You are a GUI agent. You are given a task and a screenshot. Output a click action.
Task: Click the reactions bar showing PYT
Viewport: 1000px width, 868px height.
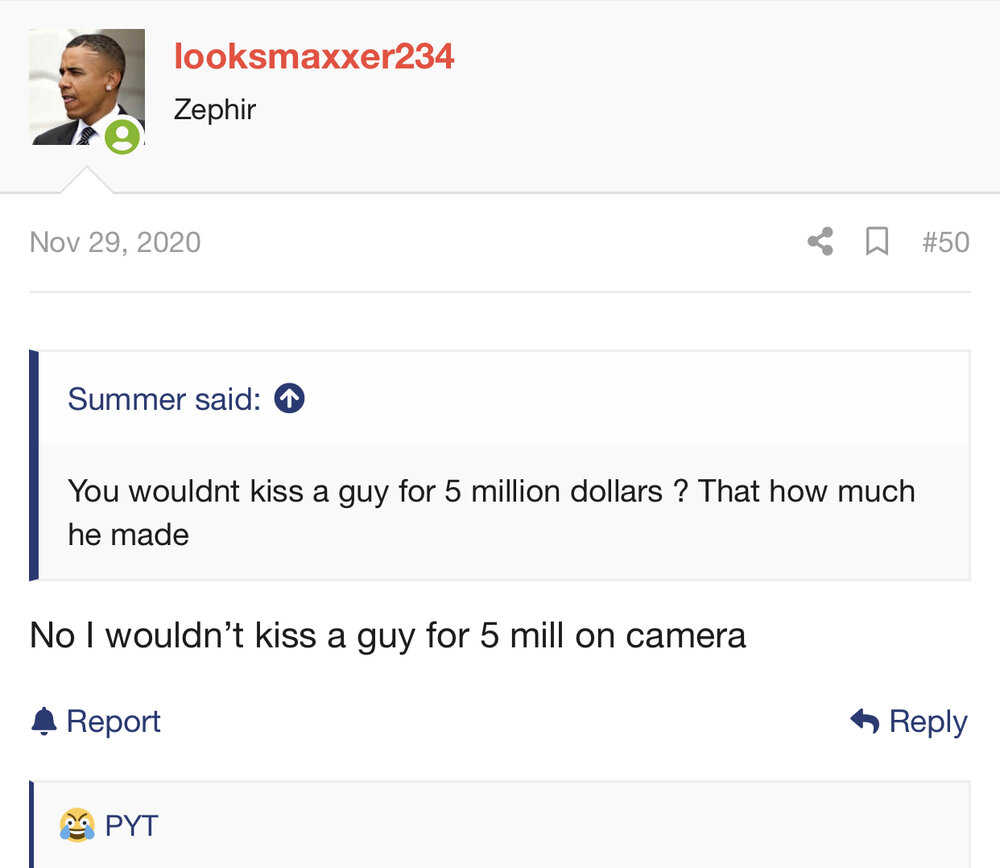[500, 825]
